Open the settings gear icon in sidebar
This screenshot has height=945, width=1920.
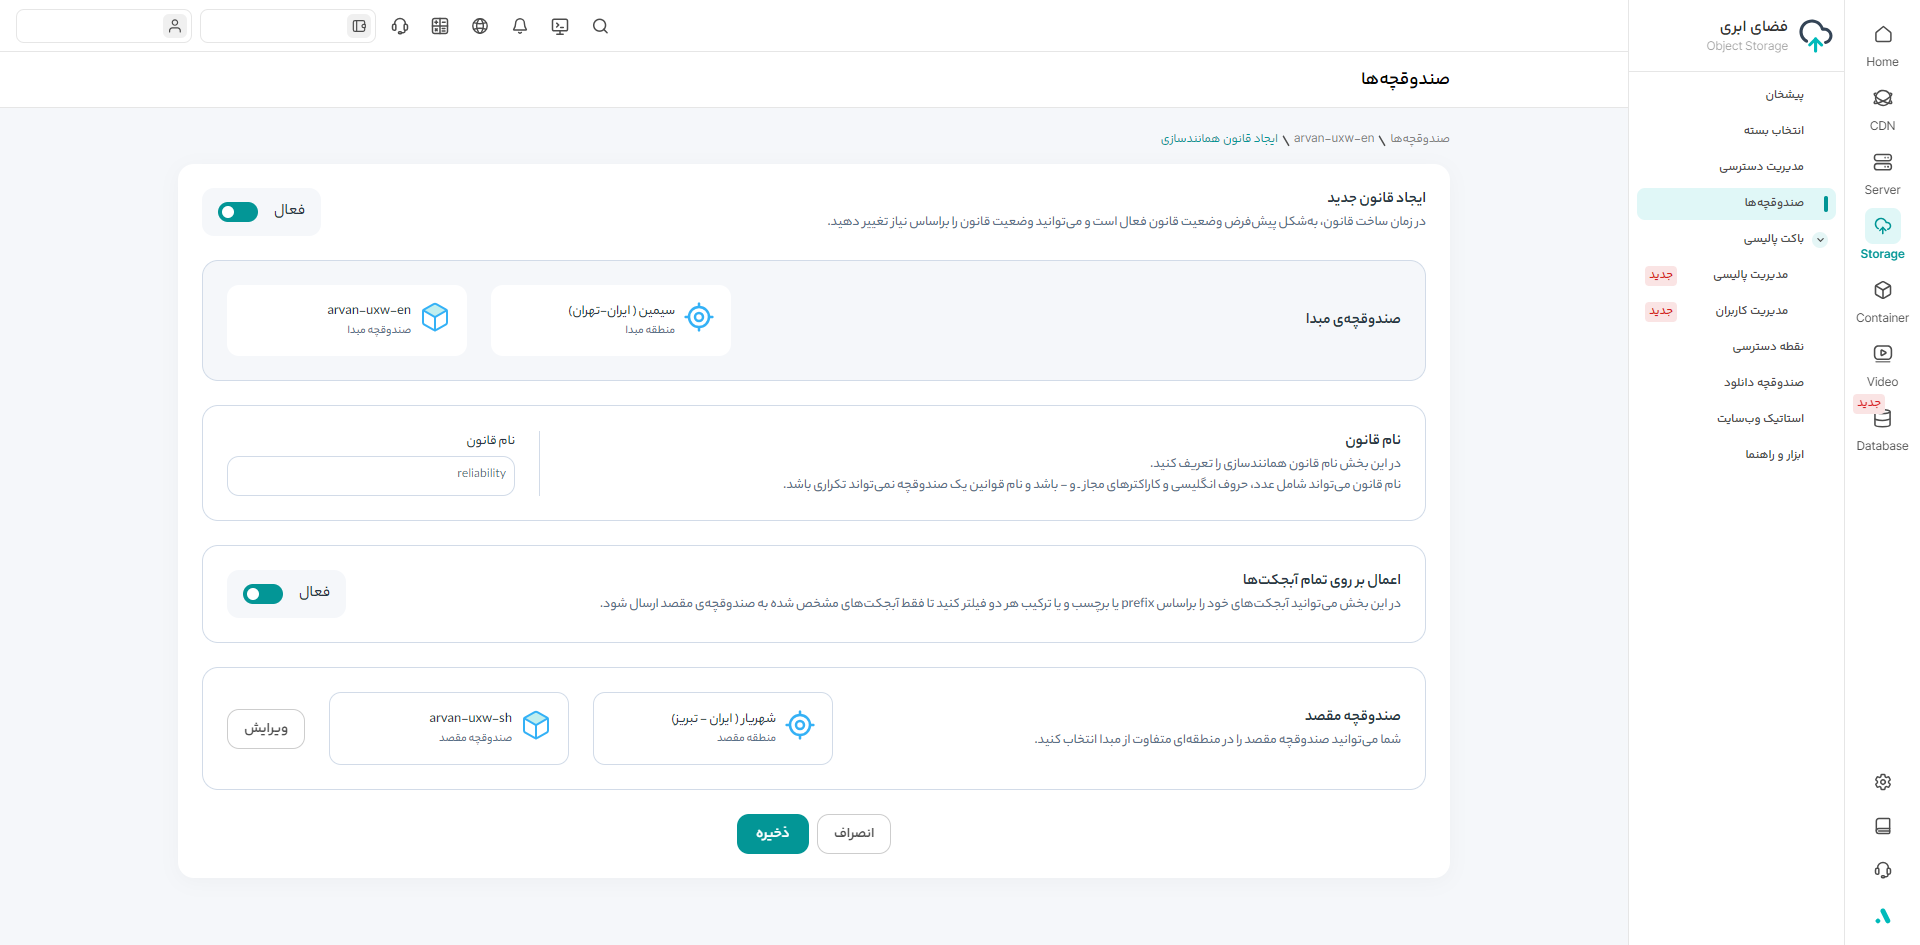1882,782
